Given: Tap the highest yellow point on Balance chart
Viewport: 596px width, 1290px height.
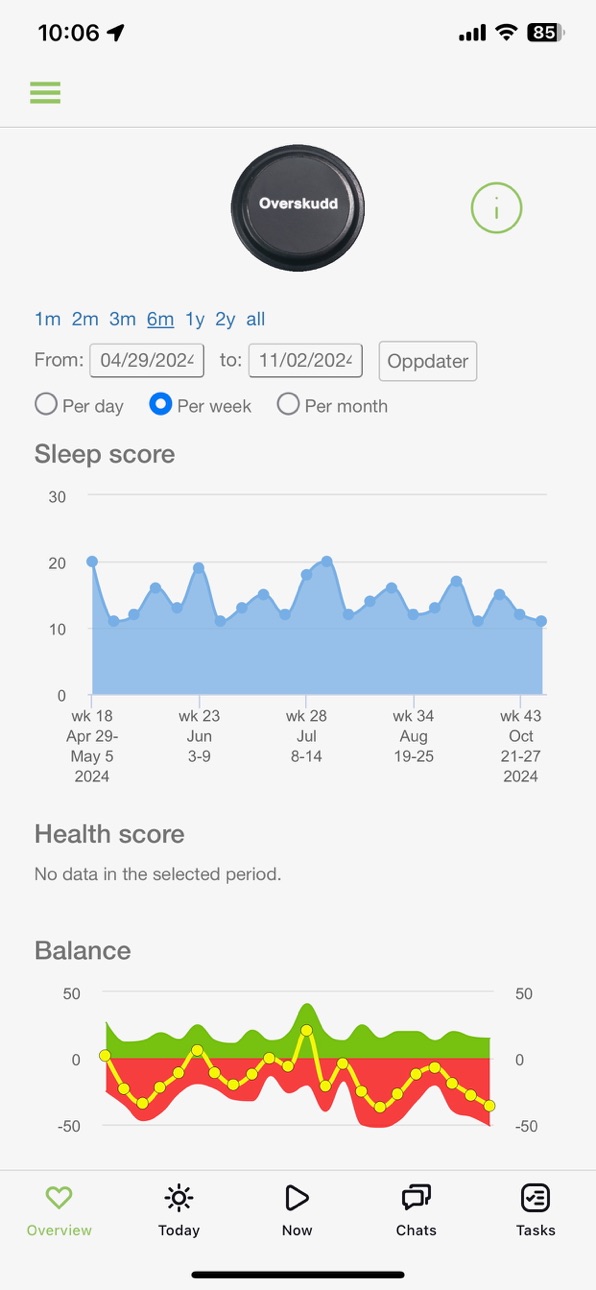Looking at the screenshot, I should pyautogui.click(x=306, y=1030).
